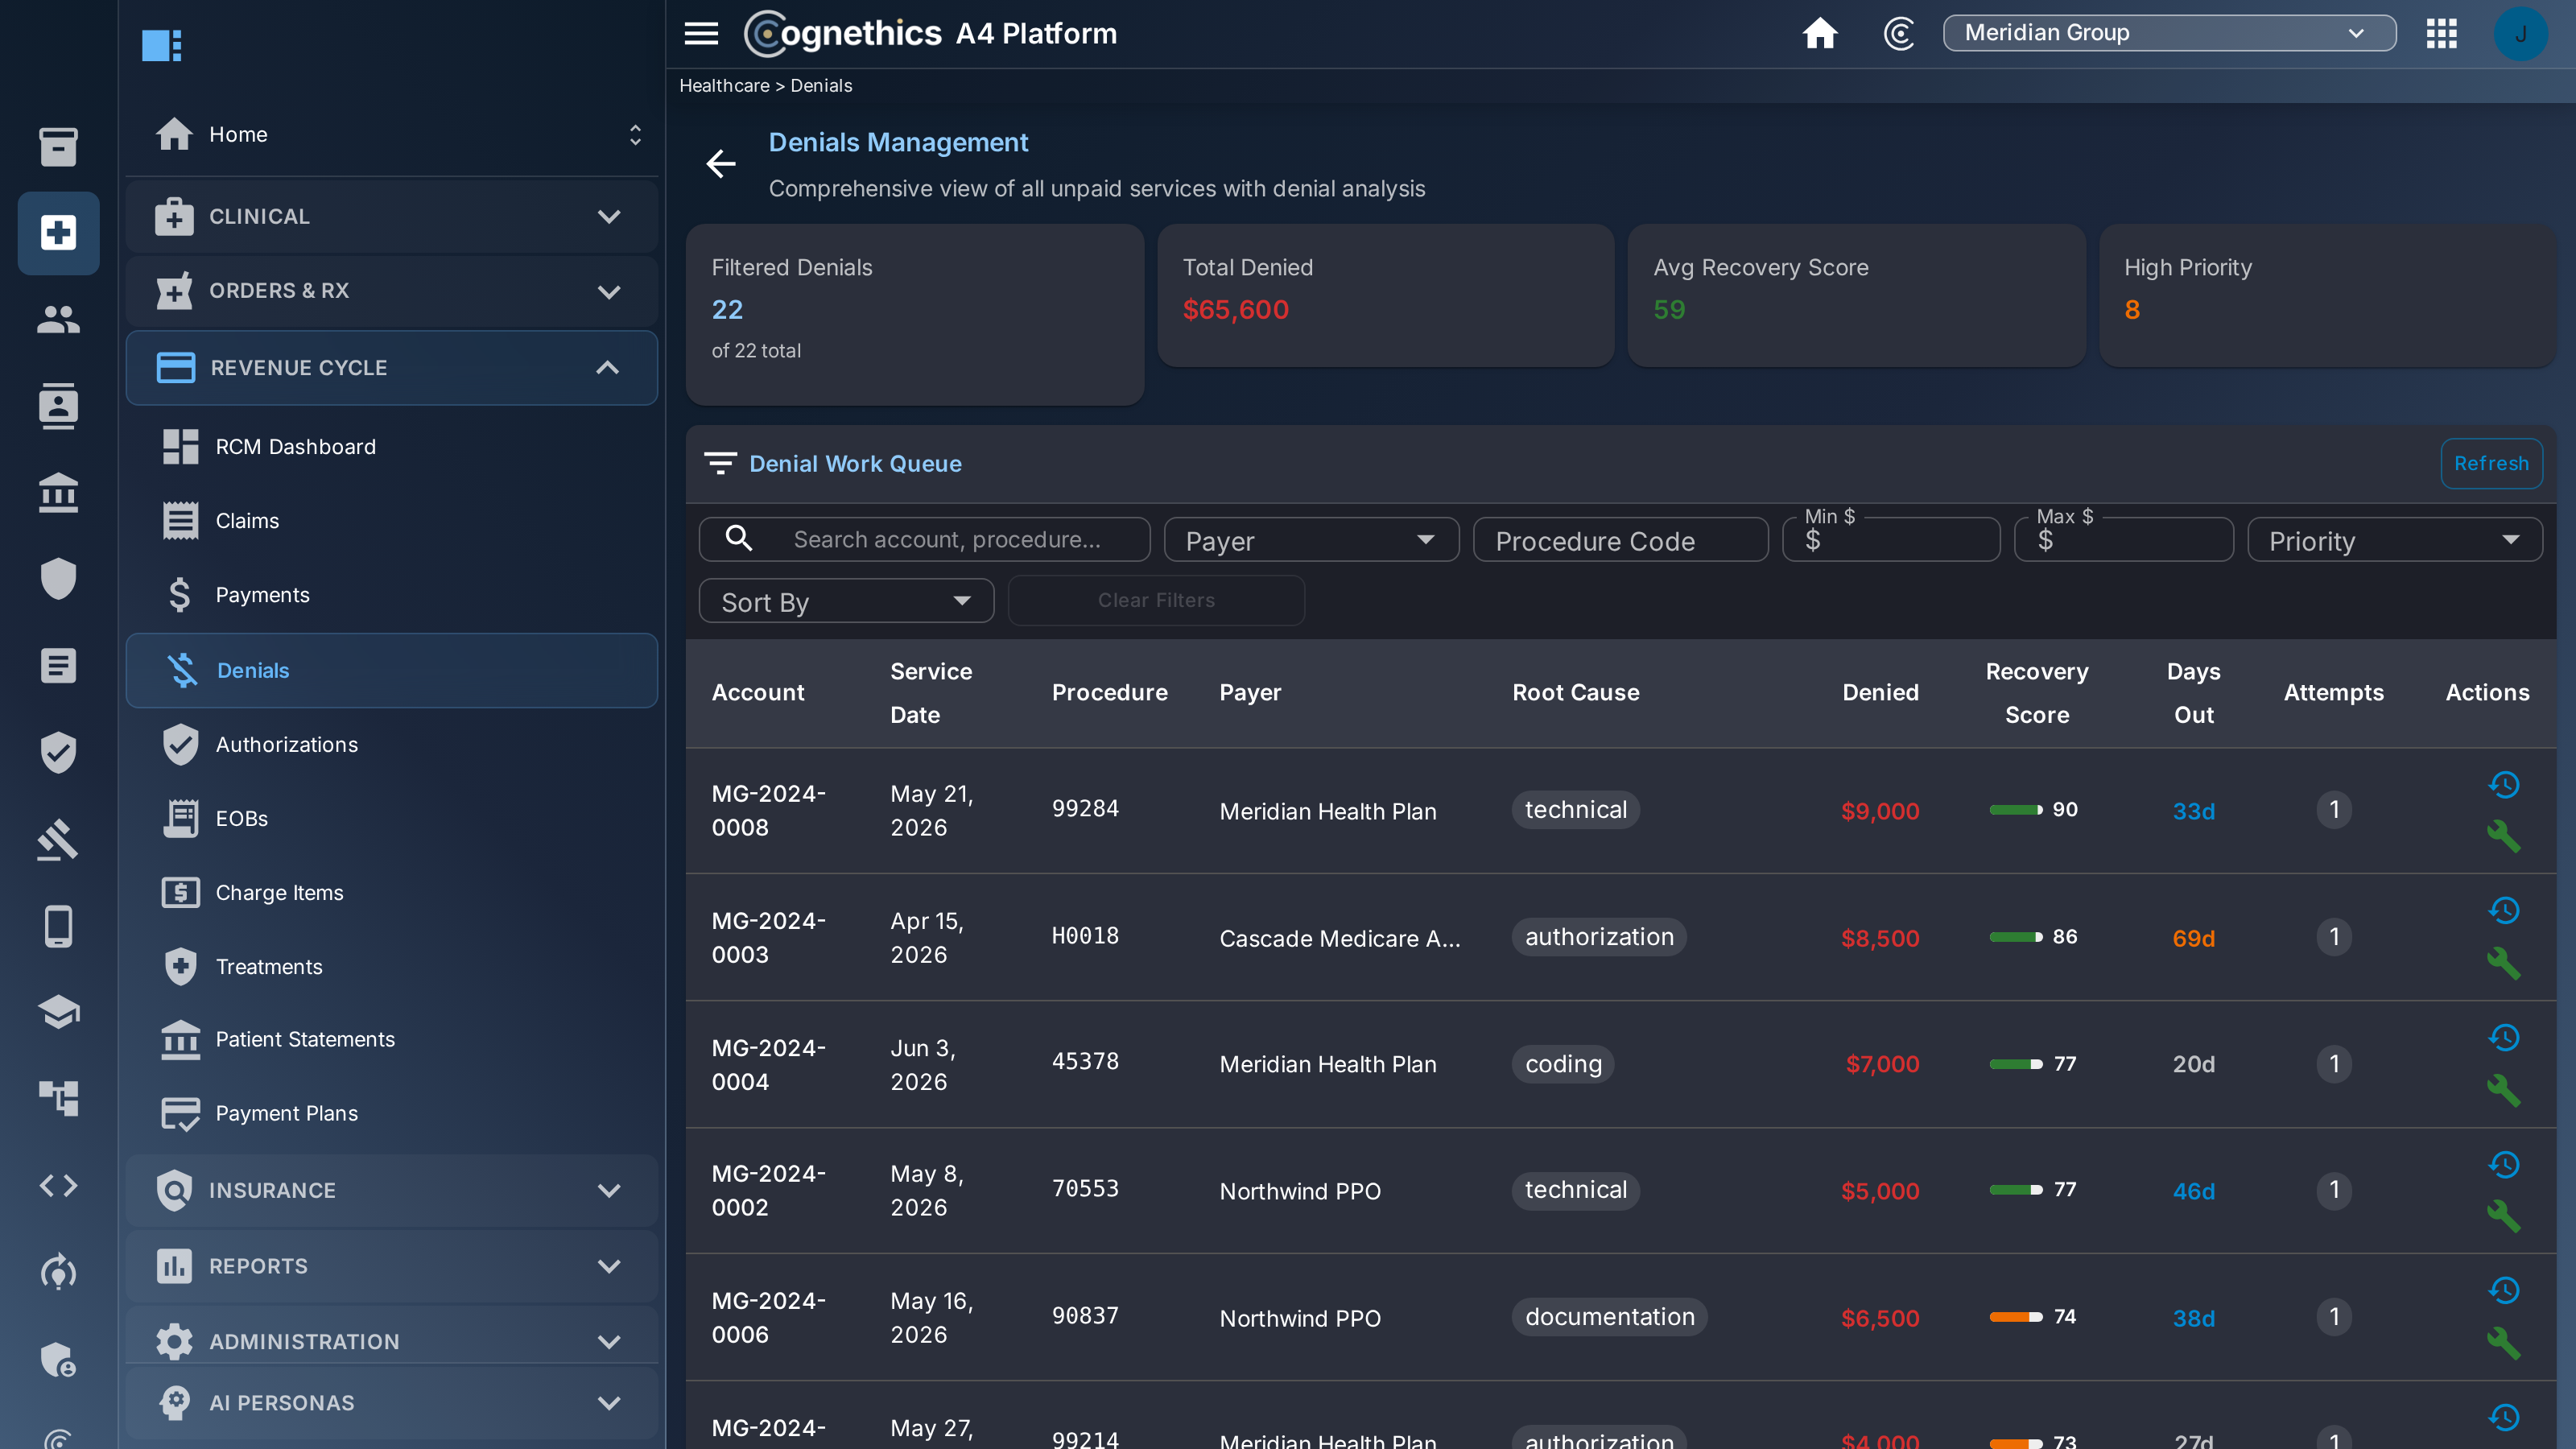Open the user avatar J menu
This screenshot has width=2576, height=1449.
point(2520,33)
